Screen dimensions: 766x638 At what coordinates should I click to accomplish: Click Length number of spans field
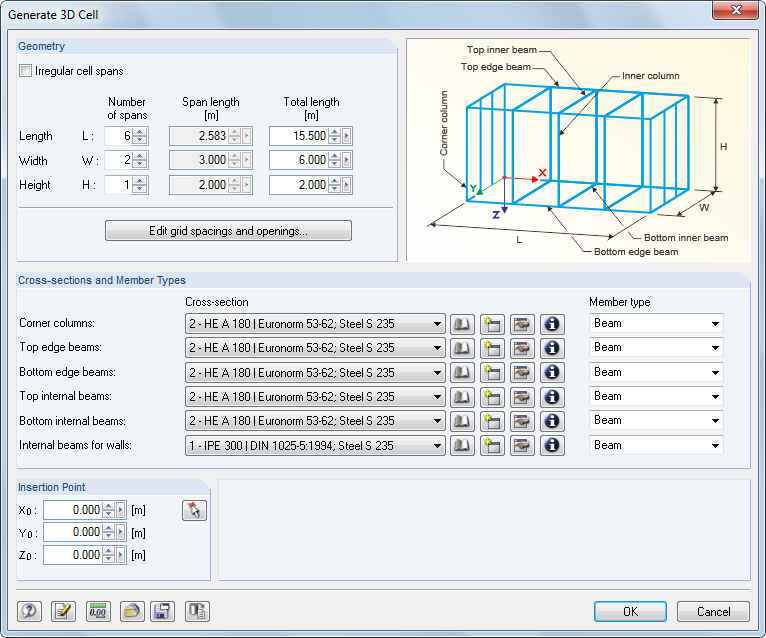[x=118, y=136]
